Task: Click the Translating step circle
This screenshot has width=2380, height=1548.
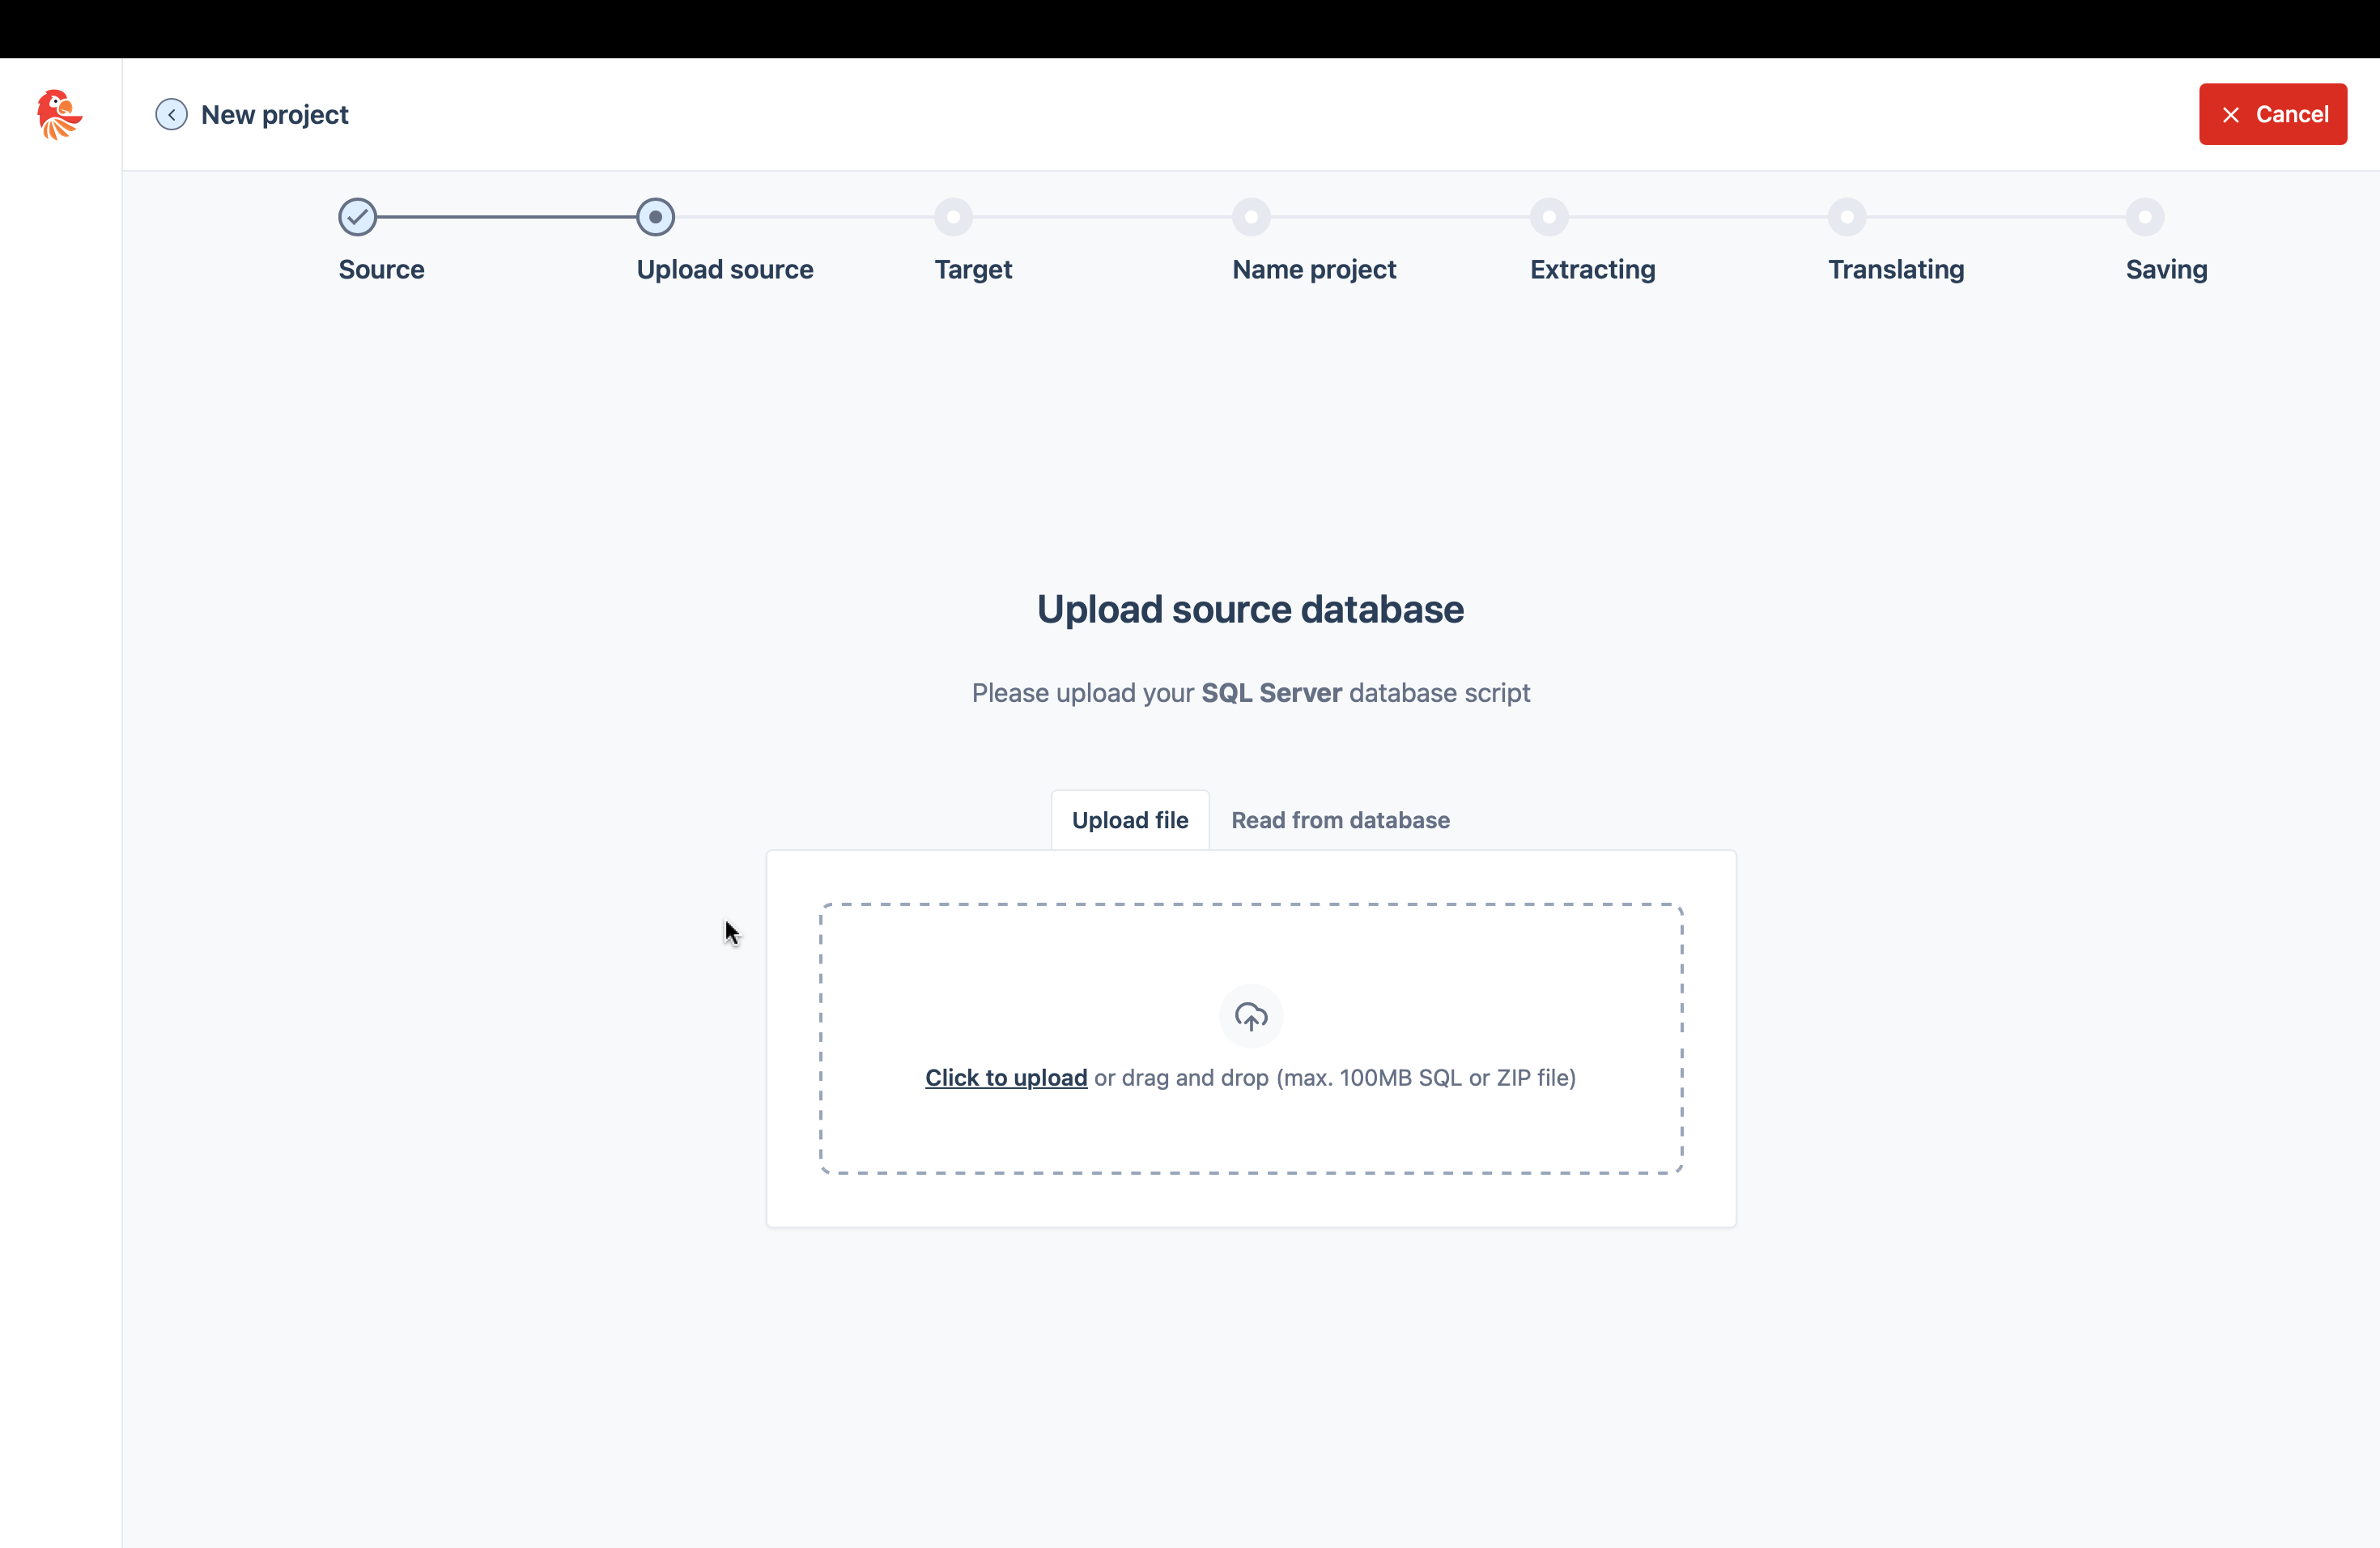Action: [1847, 217]
